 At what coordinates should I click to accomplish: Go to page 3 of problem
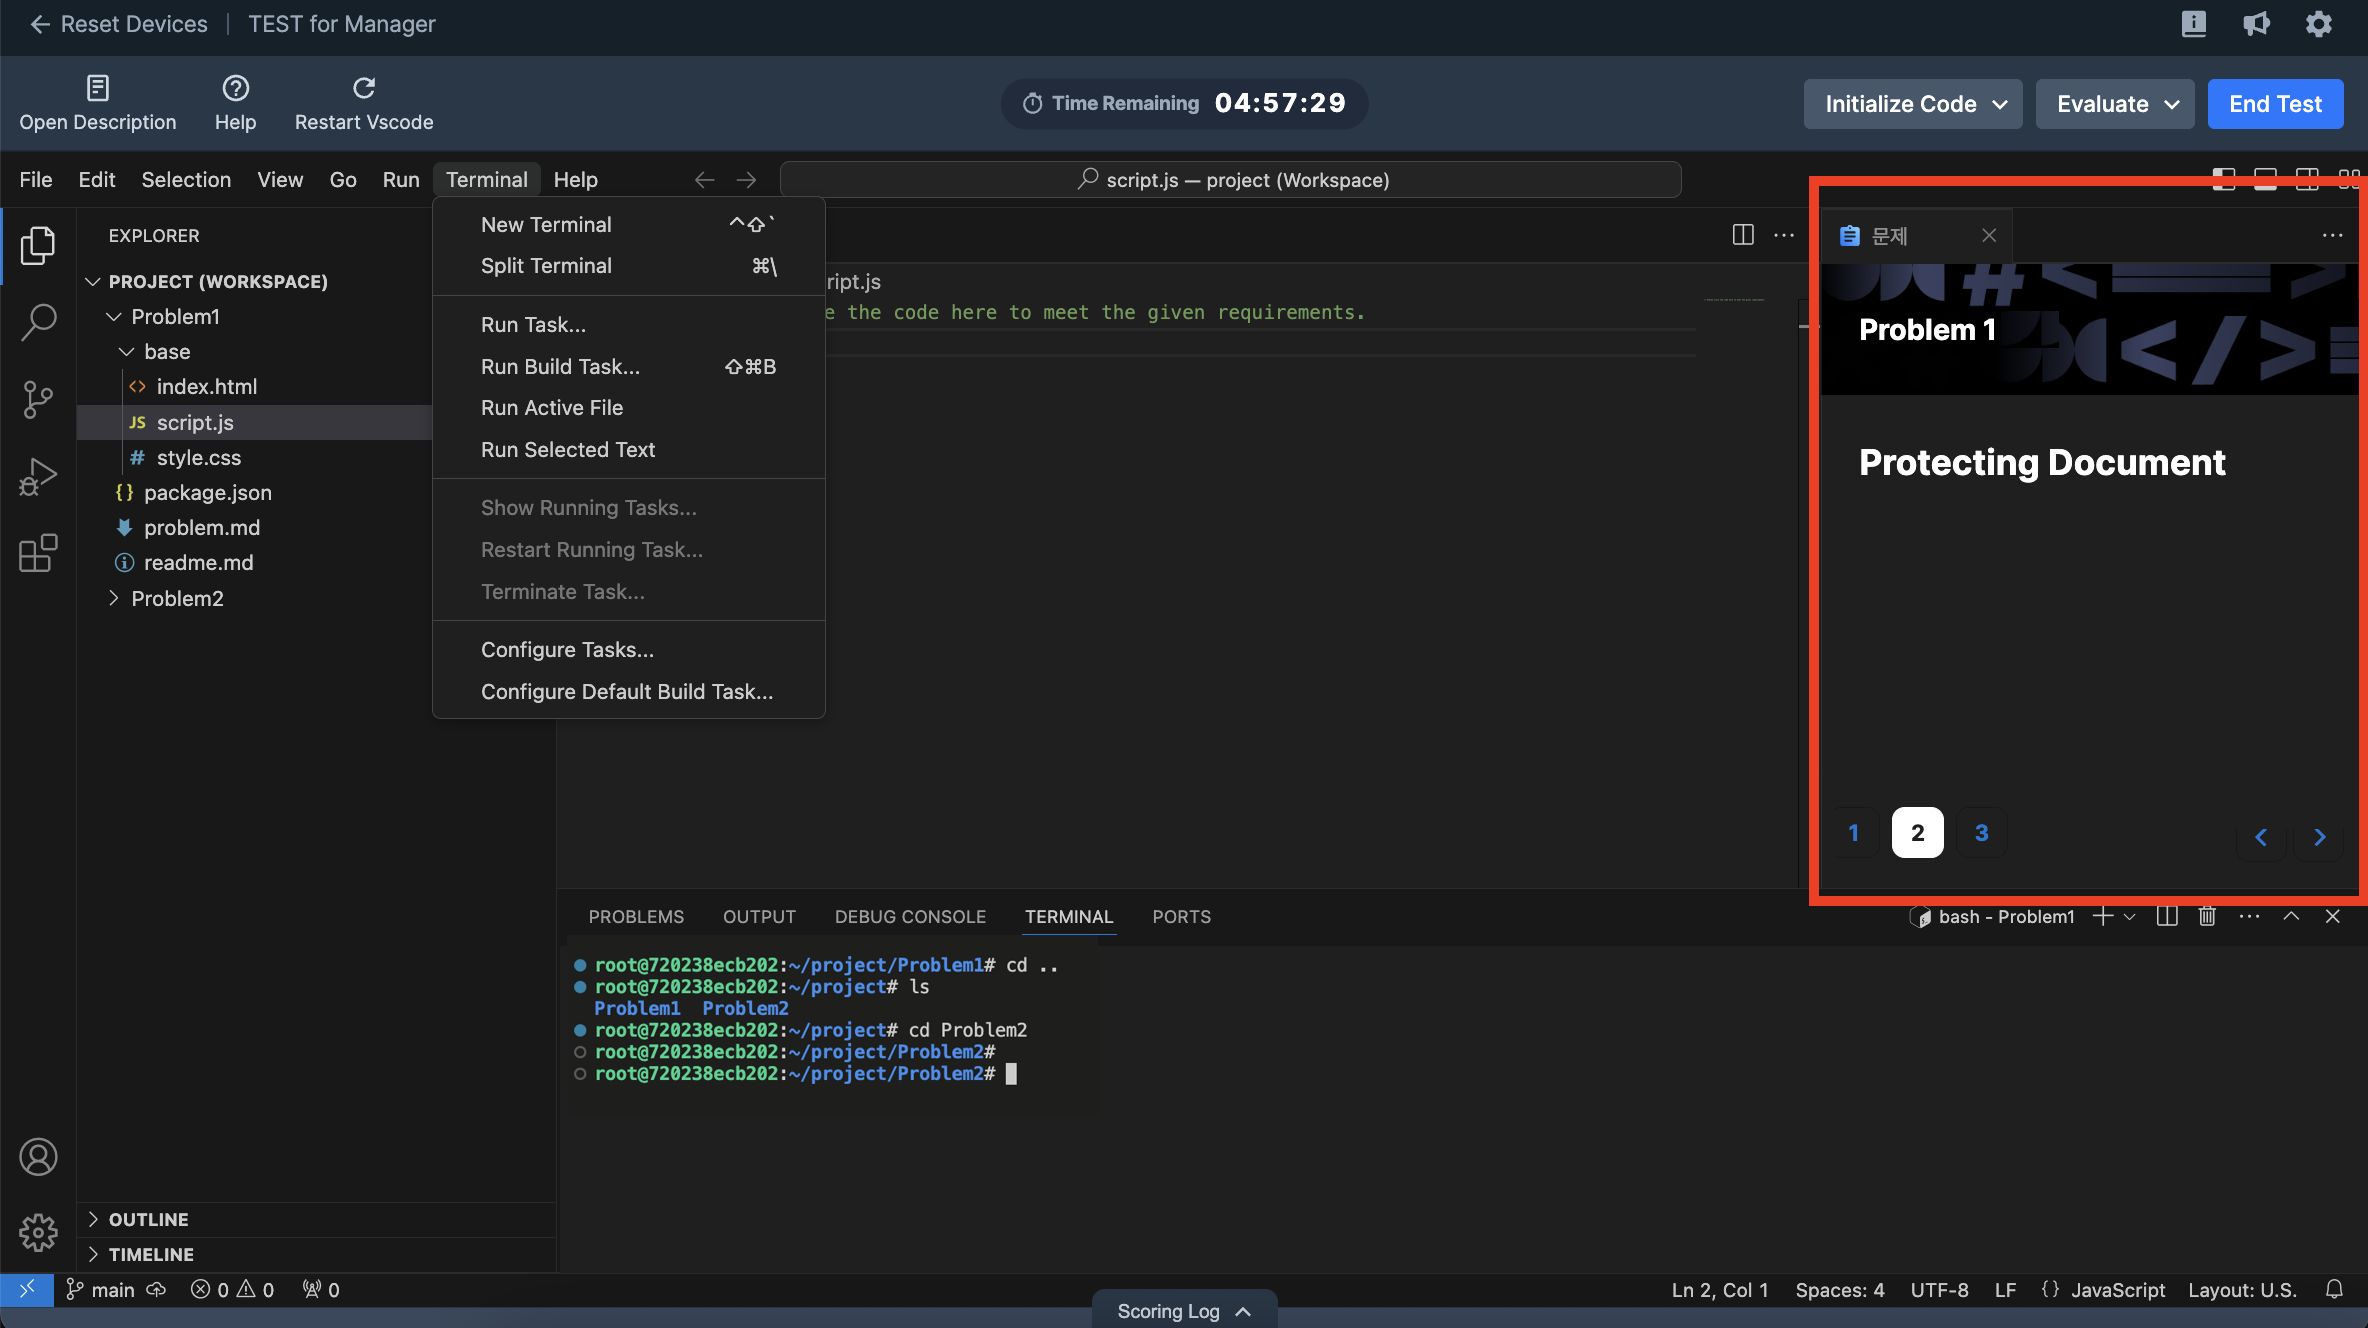tap(1981, 833)
